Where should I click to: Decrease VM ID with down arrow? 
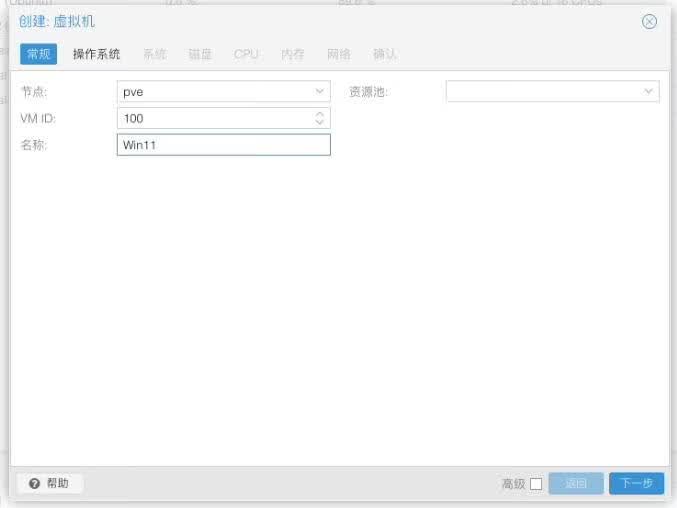point(320,122)
